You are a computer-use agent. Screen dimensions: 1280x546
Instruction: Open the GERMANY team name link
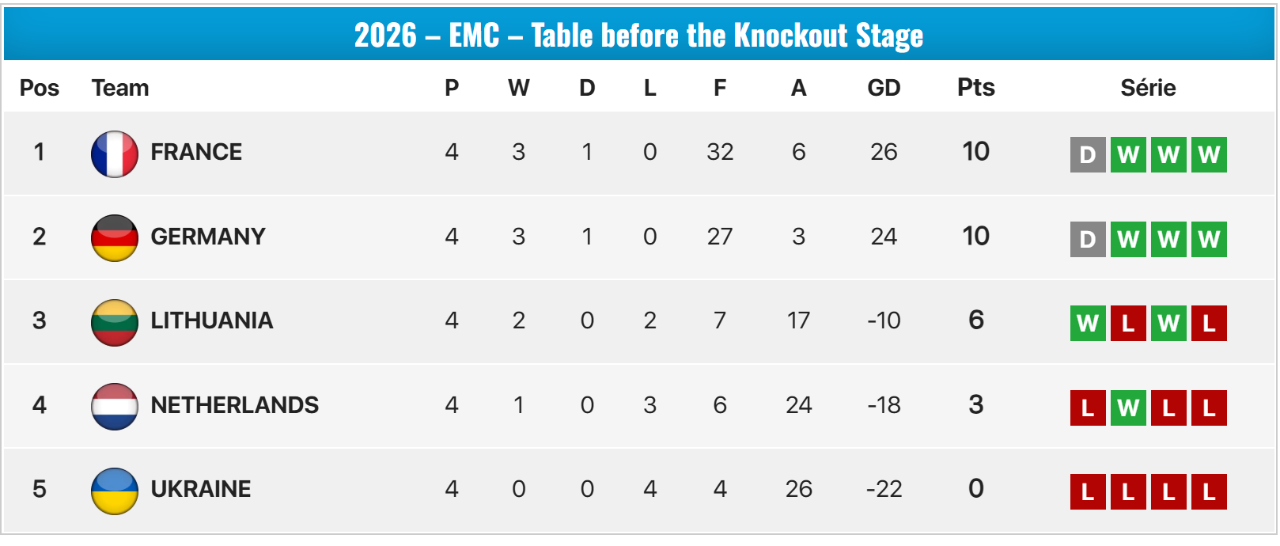coord(208,236)
